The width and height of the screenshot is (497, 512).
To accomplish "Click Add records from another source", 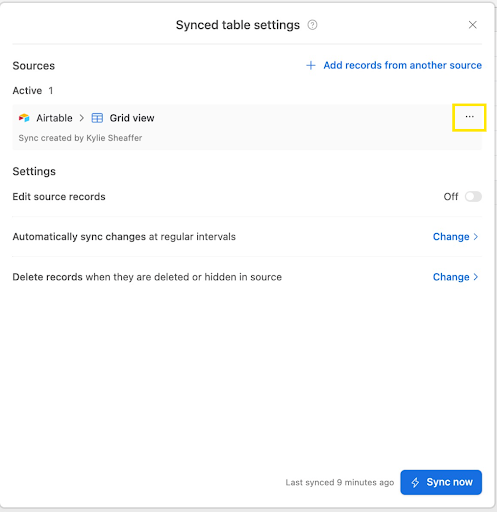I will pos(402,65).
